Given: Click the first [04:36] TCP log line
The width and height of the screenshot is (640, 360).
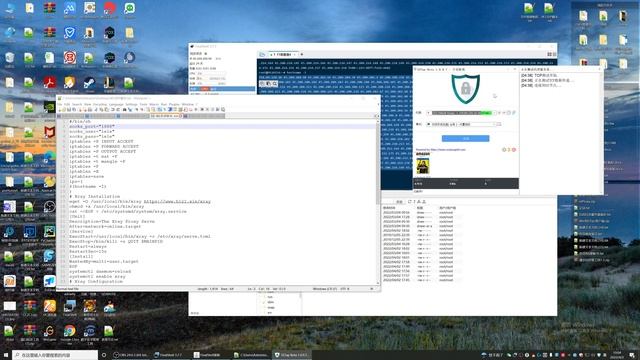Looking at the screenshot, I should coord(539,76).
